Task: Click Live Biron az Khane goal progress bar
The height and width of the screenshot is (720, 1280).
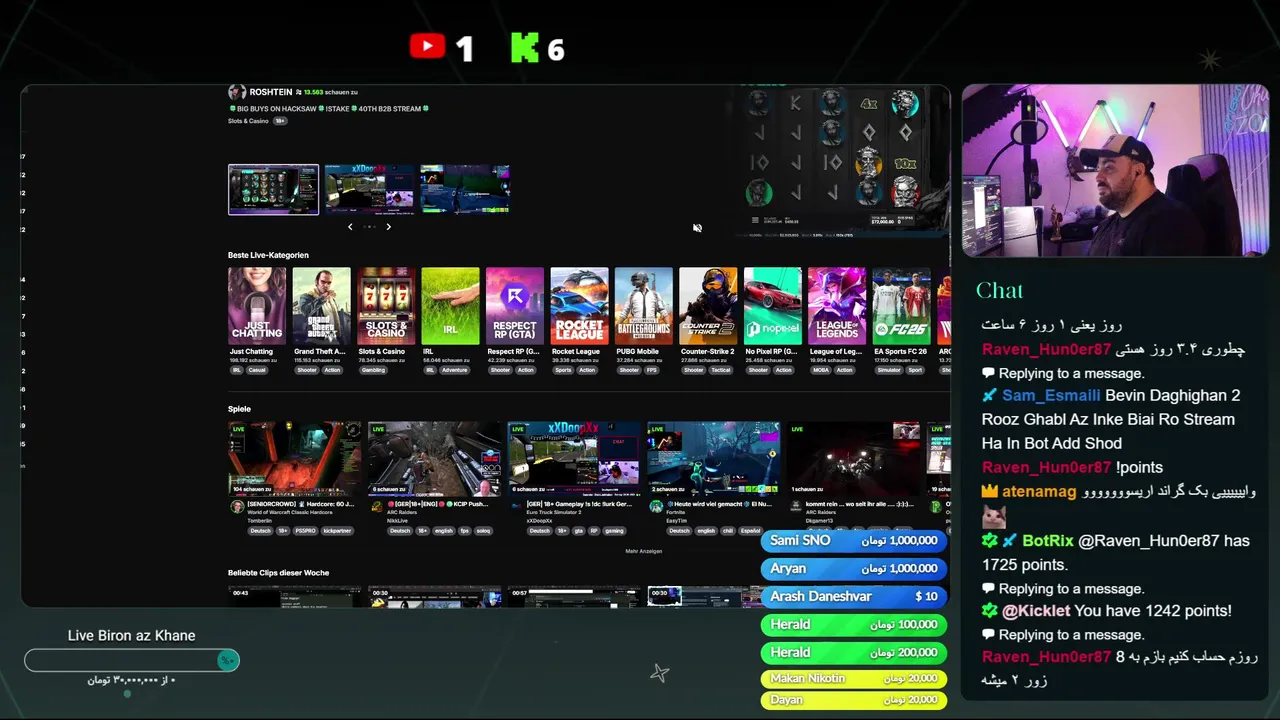Action: pos(132,660)
